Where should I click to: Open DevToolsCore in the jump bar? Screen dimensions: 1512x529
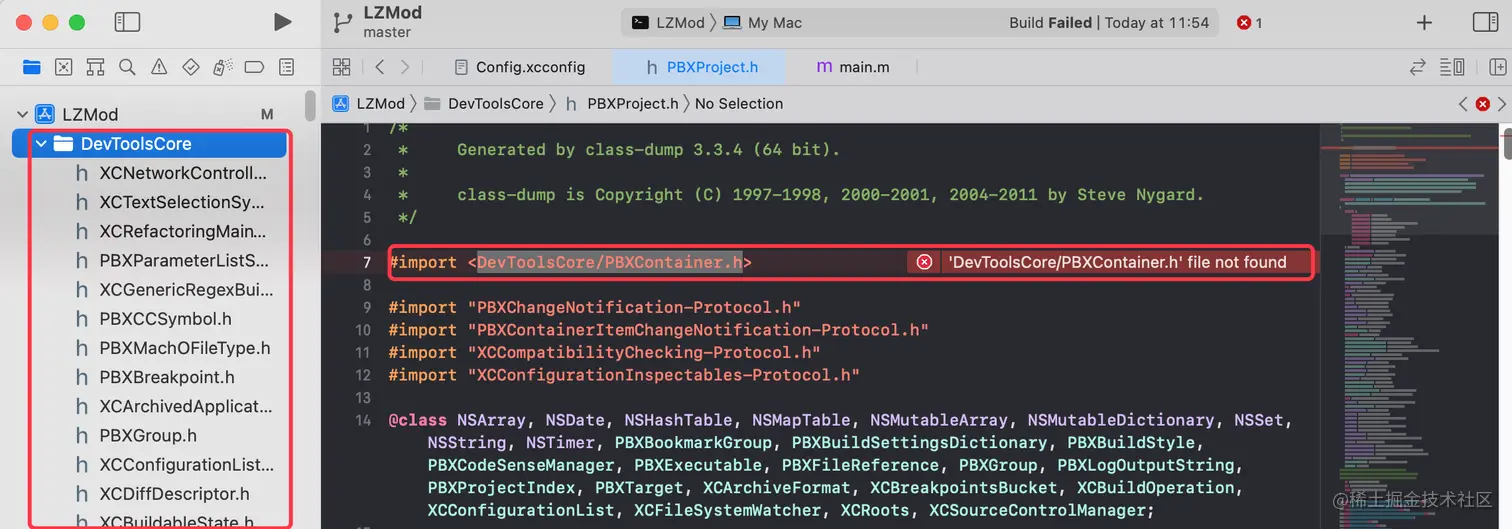point(484,103)
